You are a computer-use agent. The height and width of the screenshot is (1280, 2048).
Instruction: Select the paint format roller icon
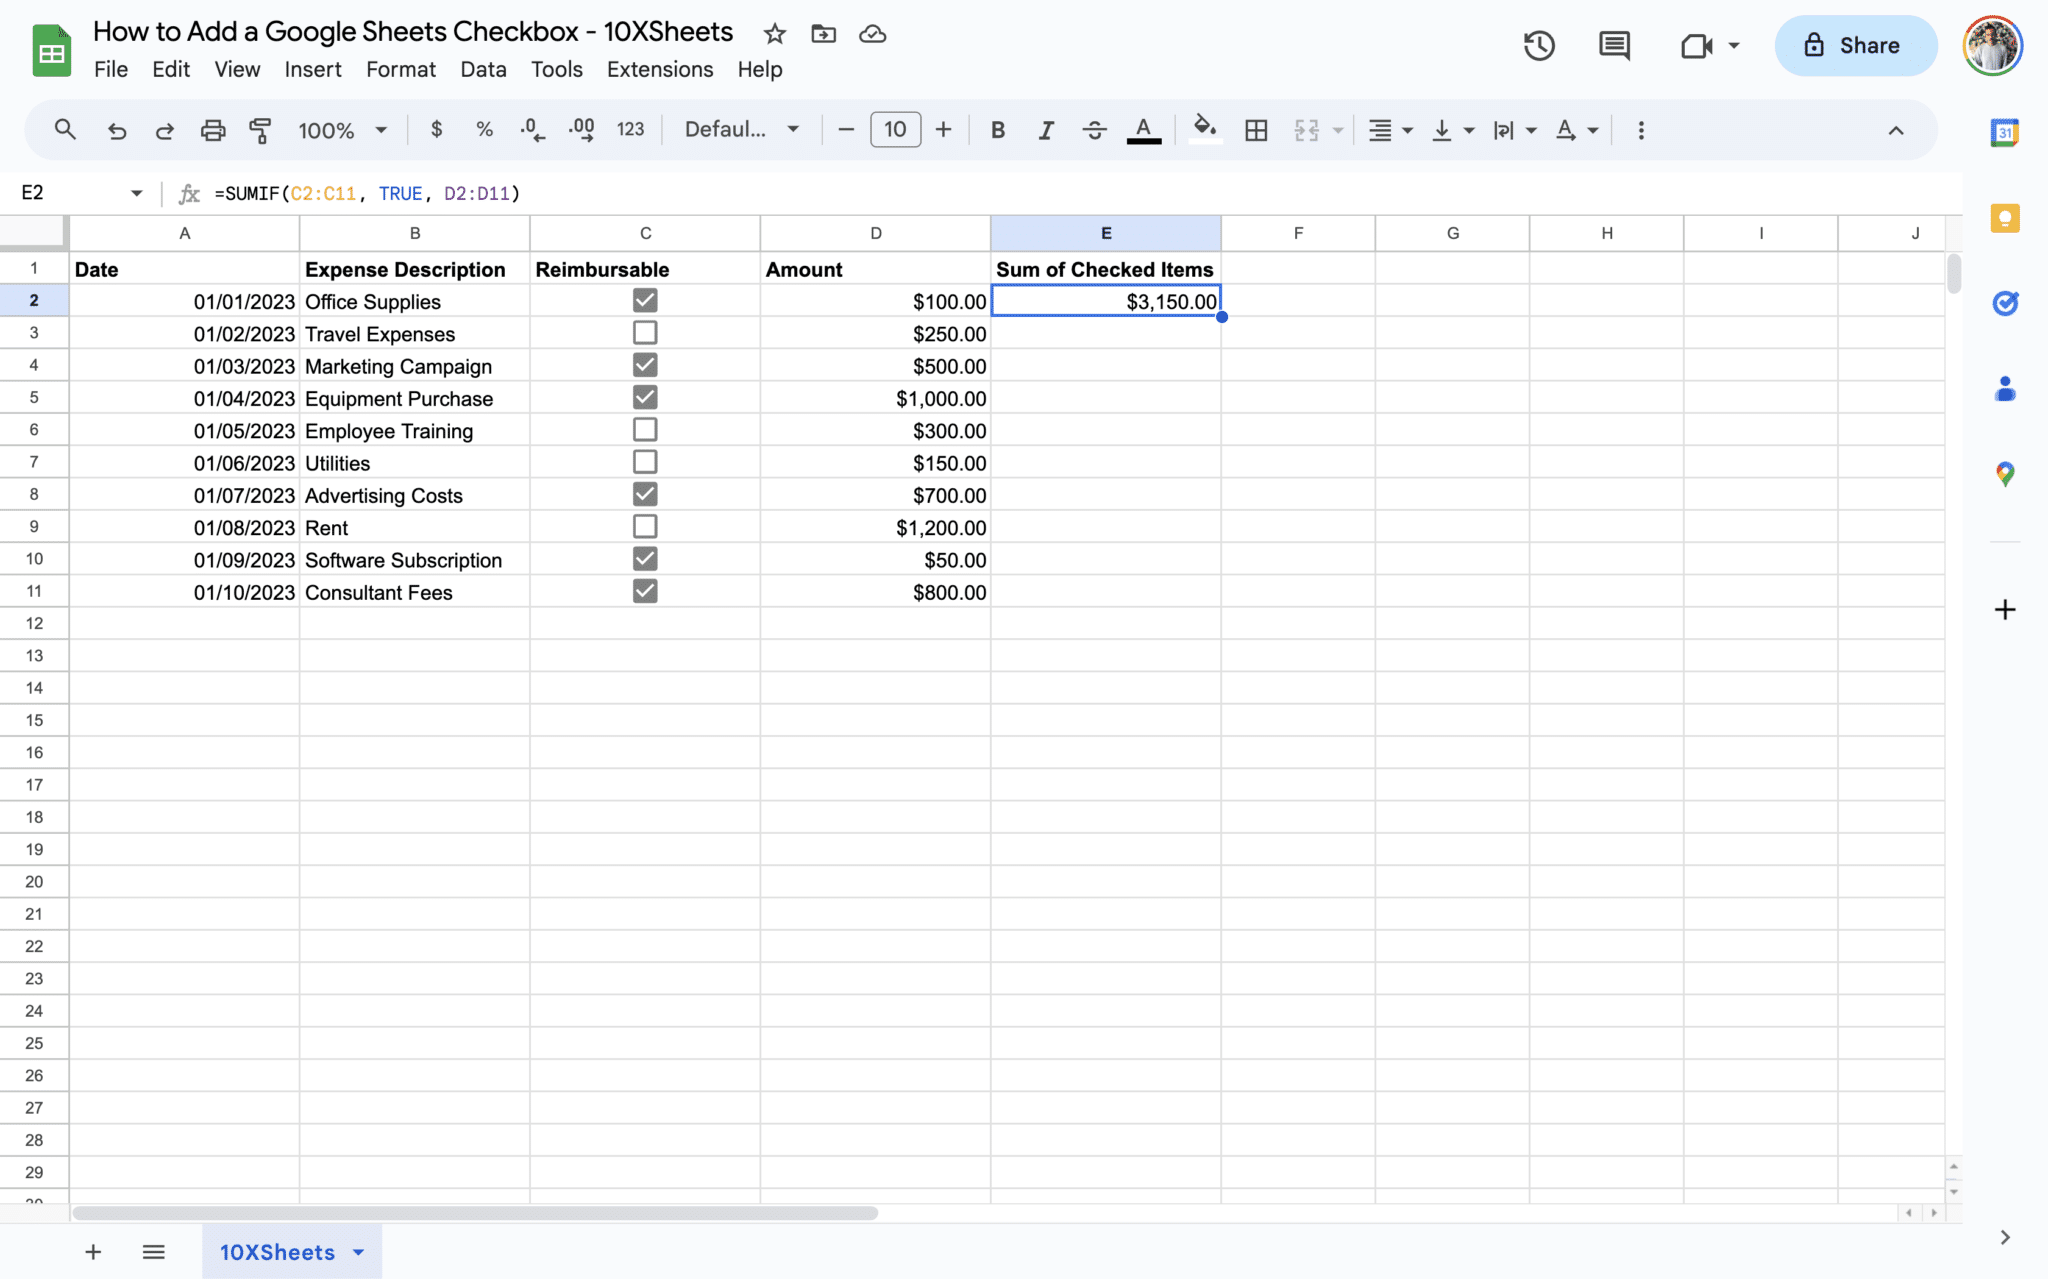[260, 130]
